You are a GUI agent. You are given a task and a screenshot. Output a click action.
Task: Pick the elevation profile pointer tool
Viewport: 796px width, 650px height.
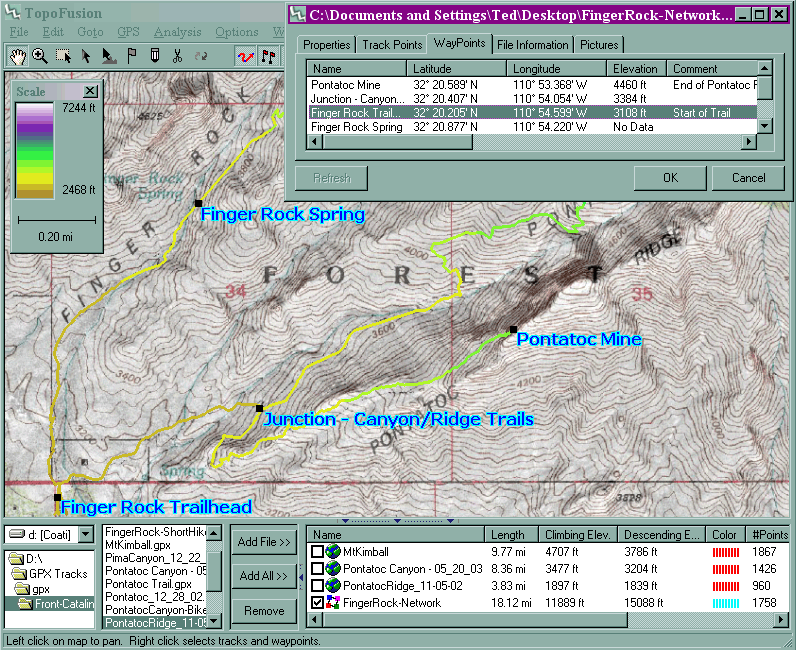pos(109,56)
